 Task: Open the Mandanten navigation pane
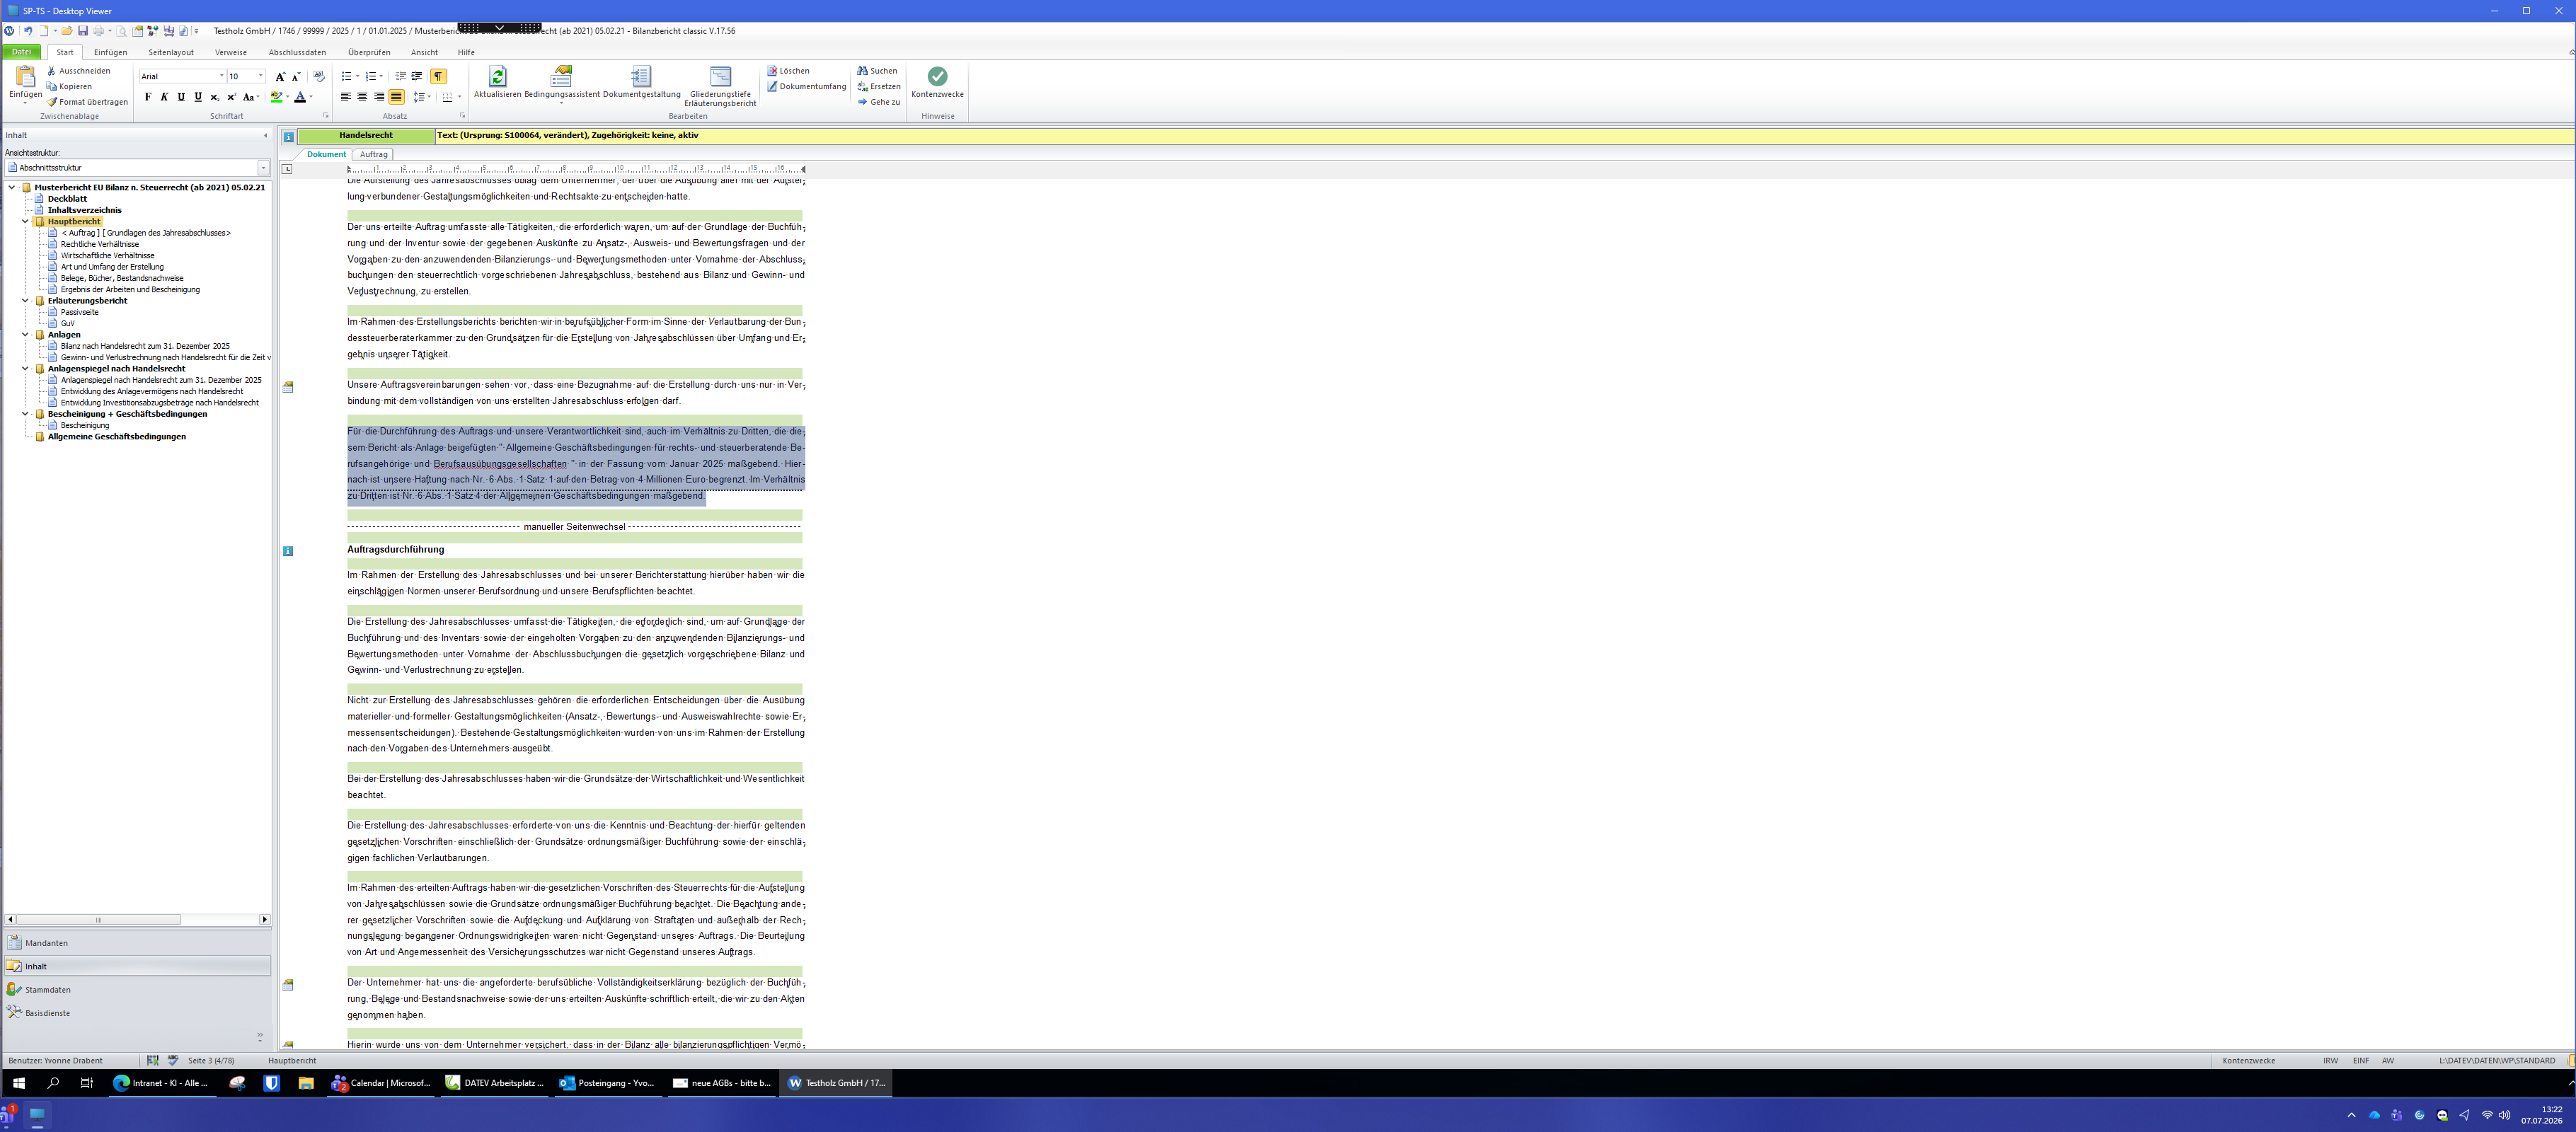click(138, 943)
